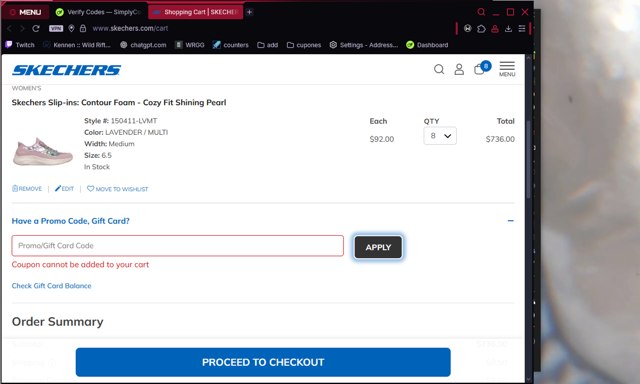Click into the Promo/Gift Card Code field
Image resolution: width=640 pixels, height=384 pixels.
click(x=178, y=246)
